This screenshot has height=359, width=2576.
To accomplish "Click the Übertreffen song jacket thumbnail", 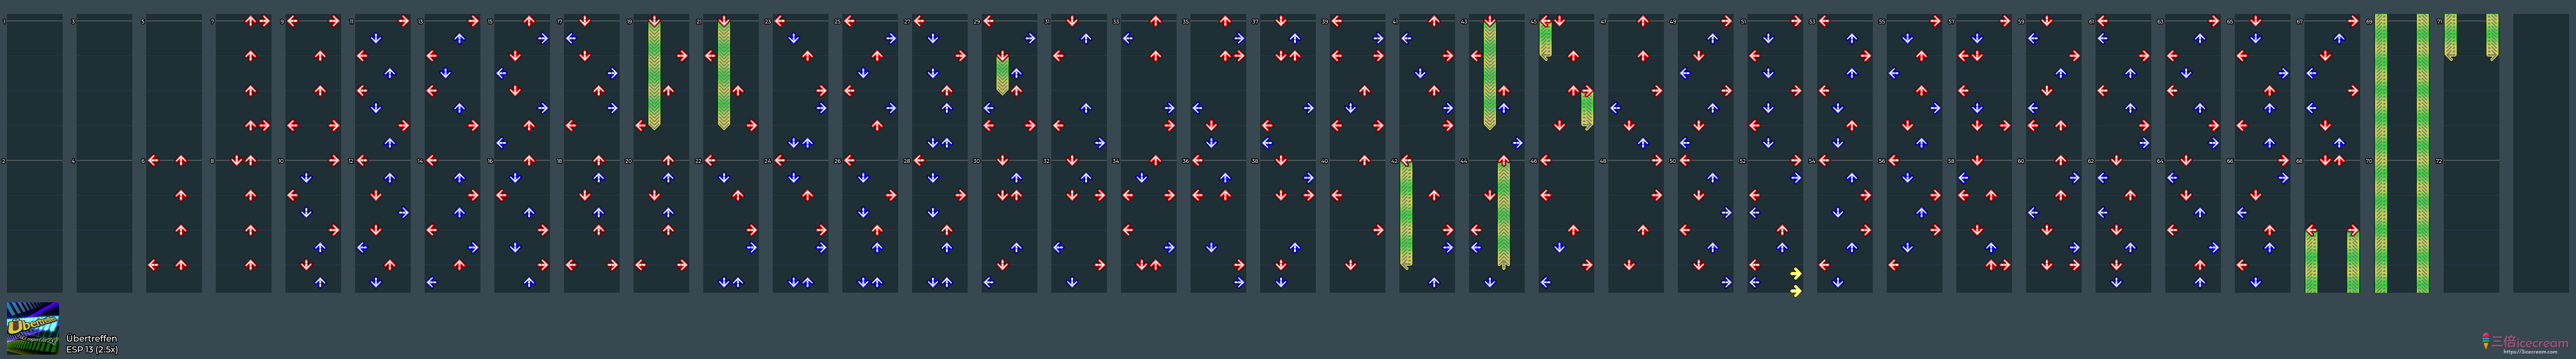I will [x=33, y=328].
